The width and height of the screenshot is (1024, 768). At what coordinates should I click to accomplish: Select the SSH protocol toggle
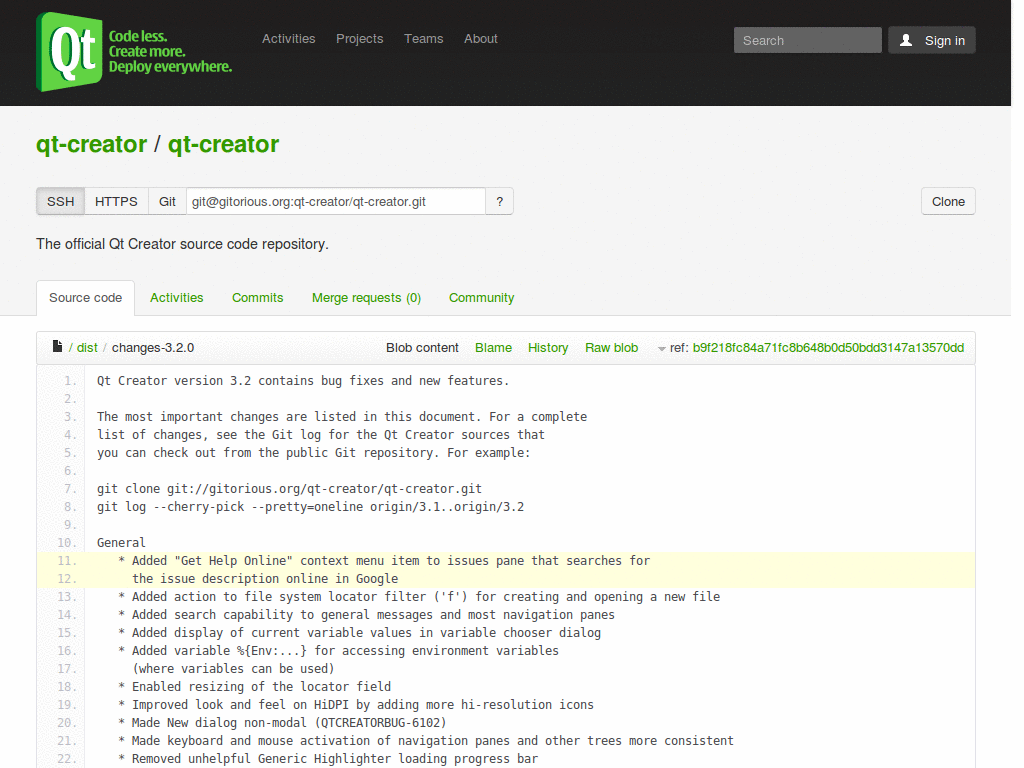coord(61,201)
